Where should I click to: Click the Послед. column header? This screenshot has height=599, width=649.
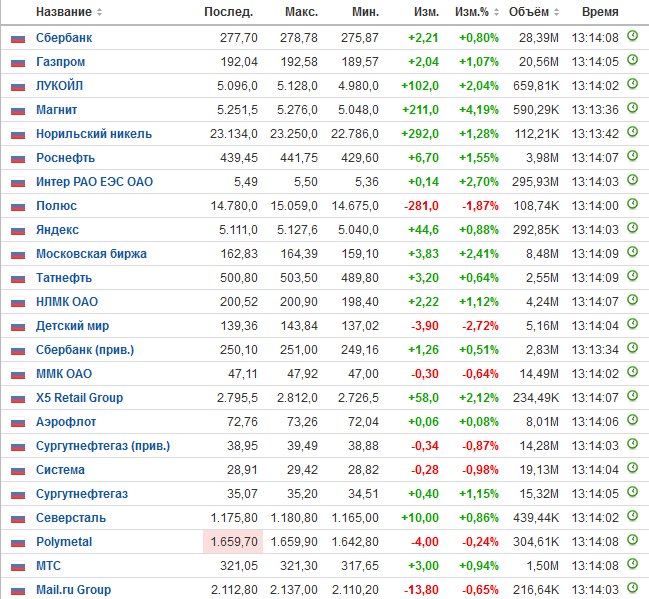point(228,12)
